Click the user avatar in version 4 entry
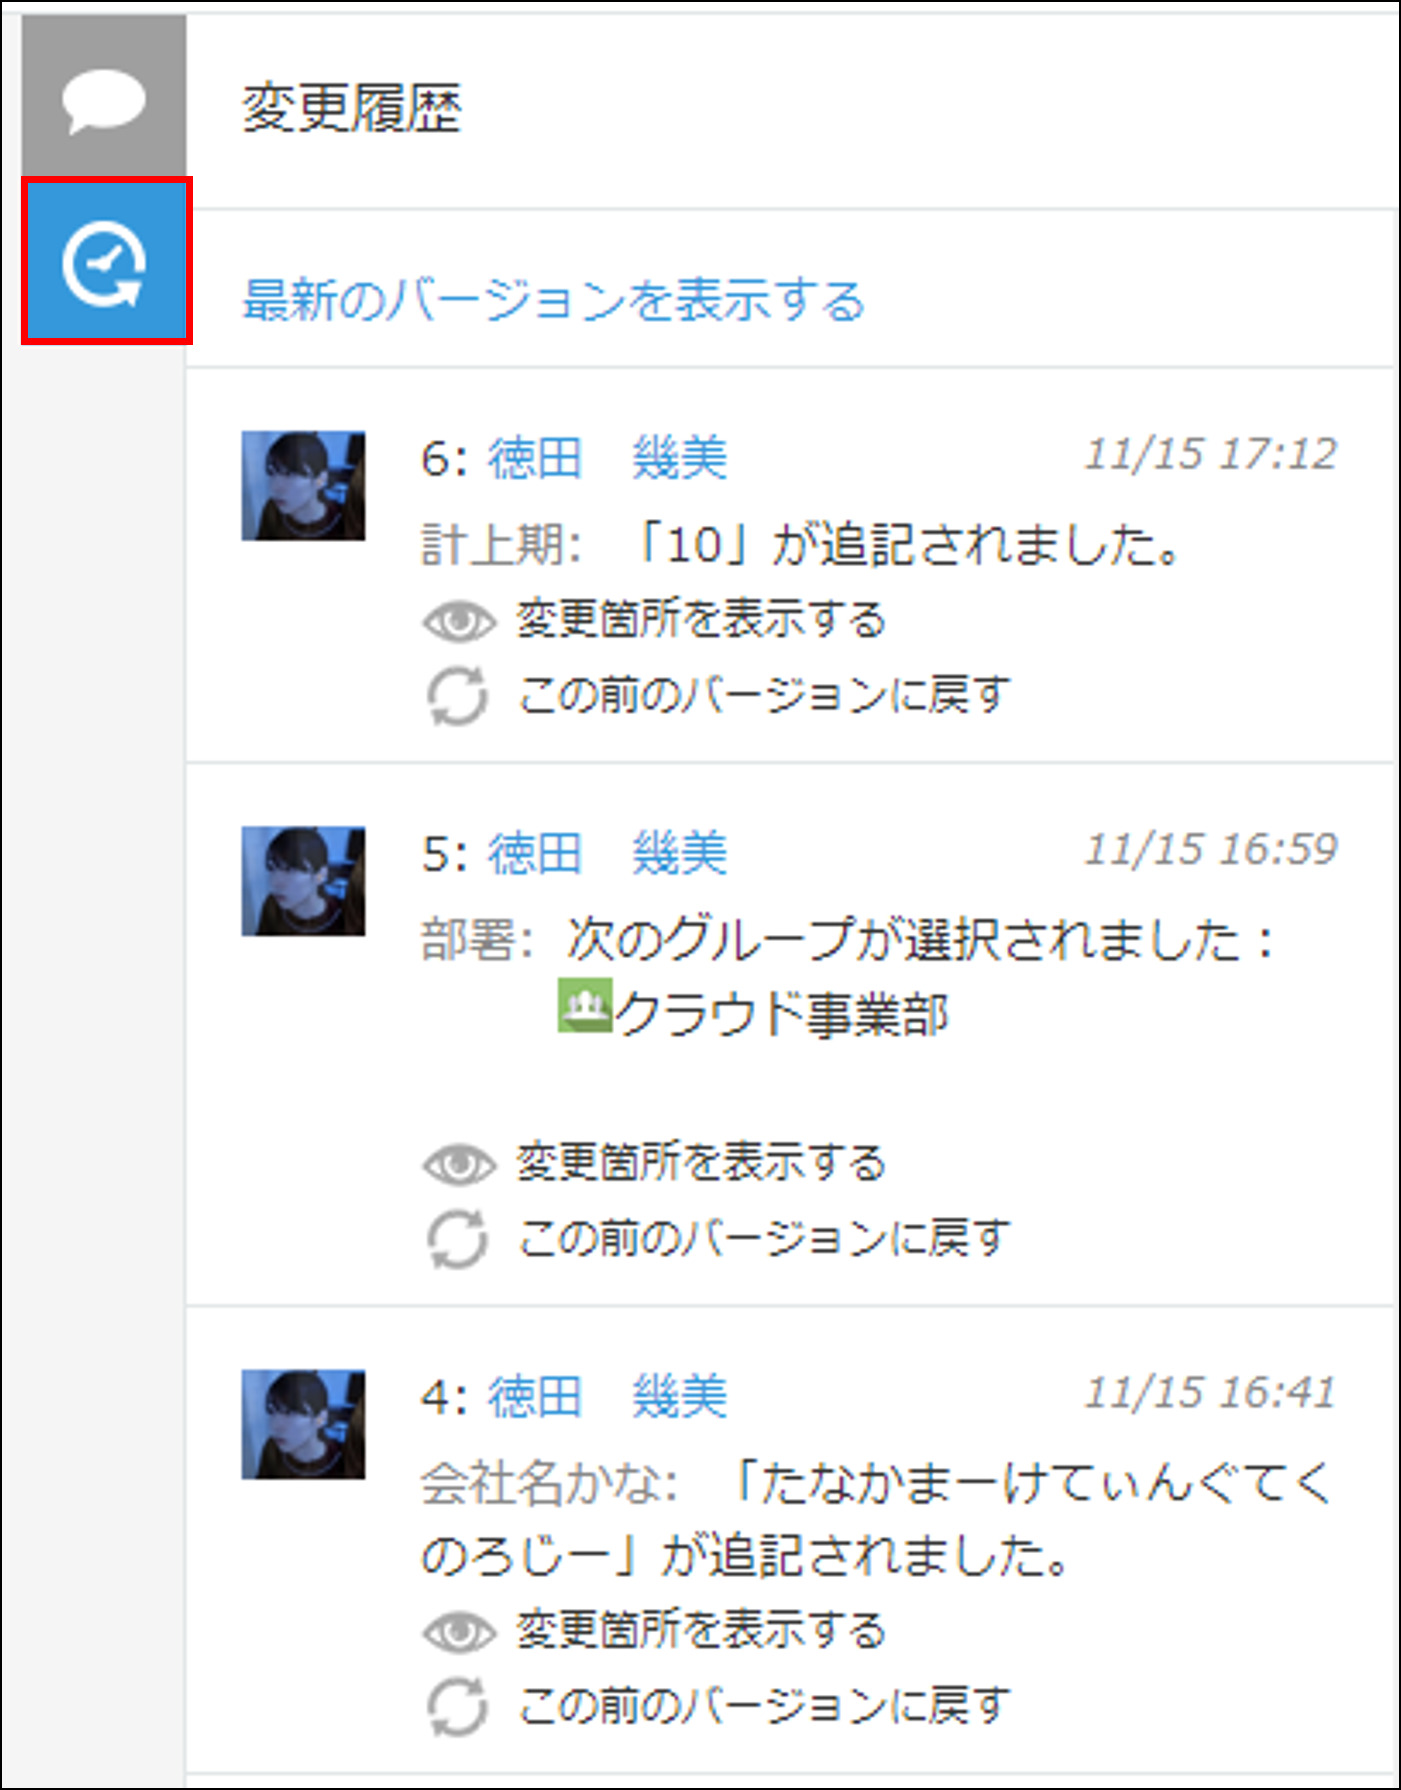Image resolution: width=1401 pixels, height=1790 pixels. (303, 1424)
